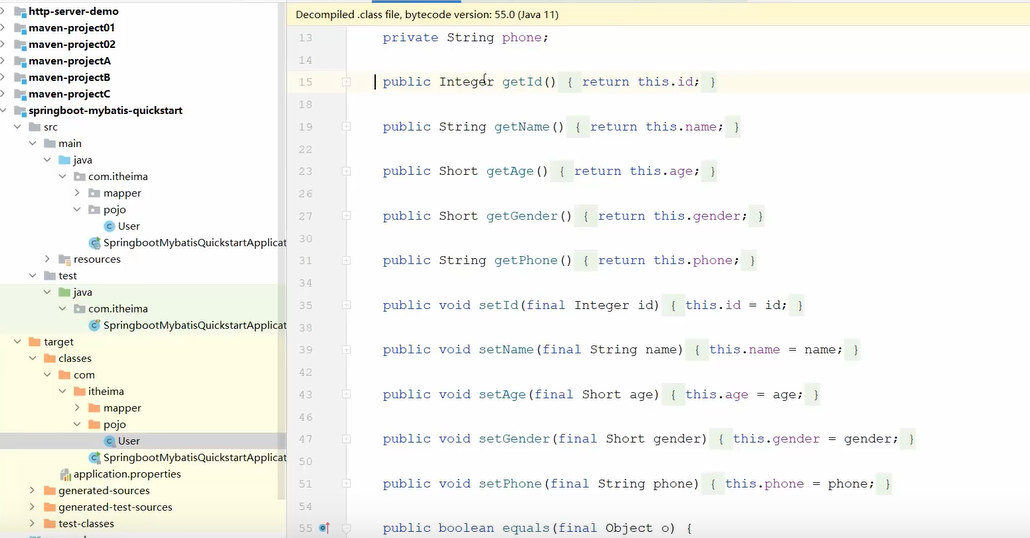Click line number 47 in the gutter
Image resolution: width=1030 pixels, height=538 pixels.
(x=305, y=439)
